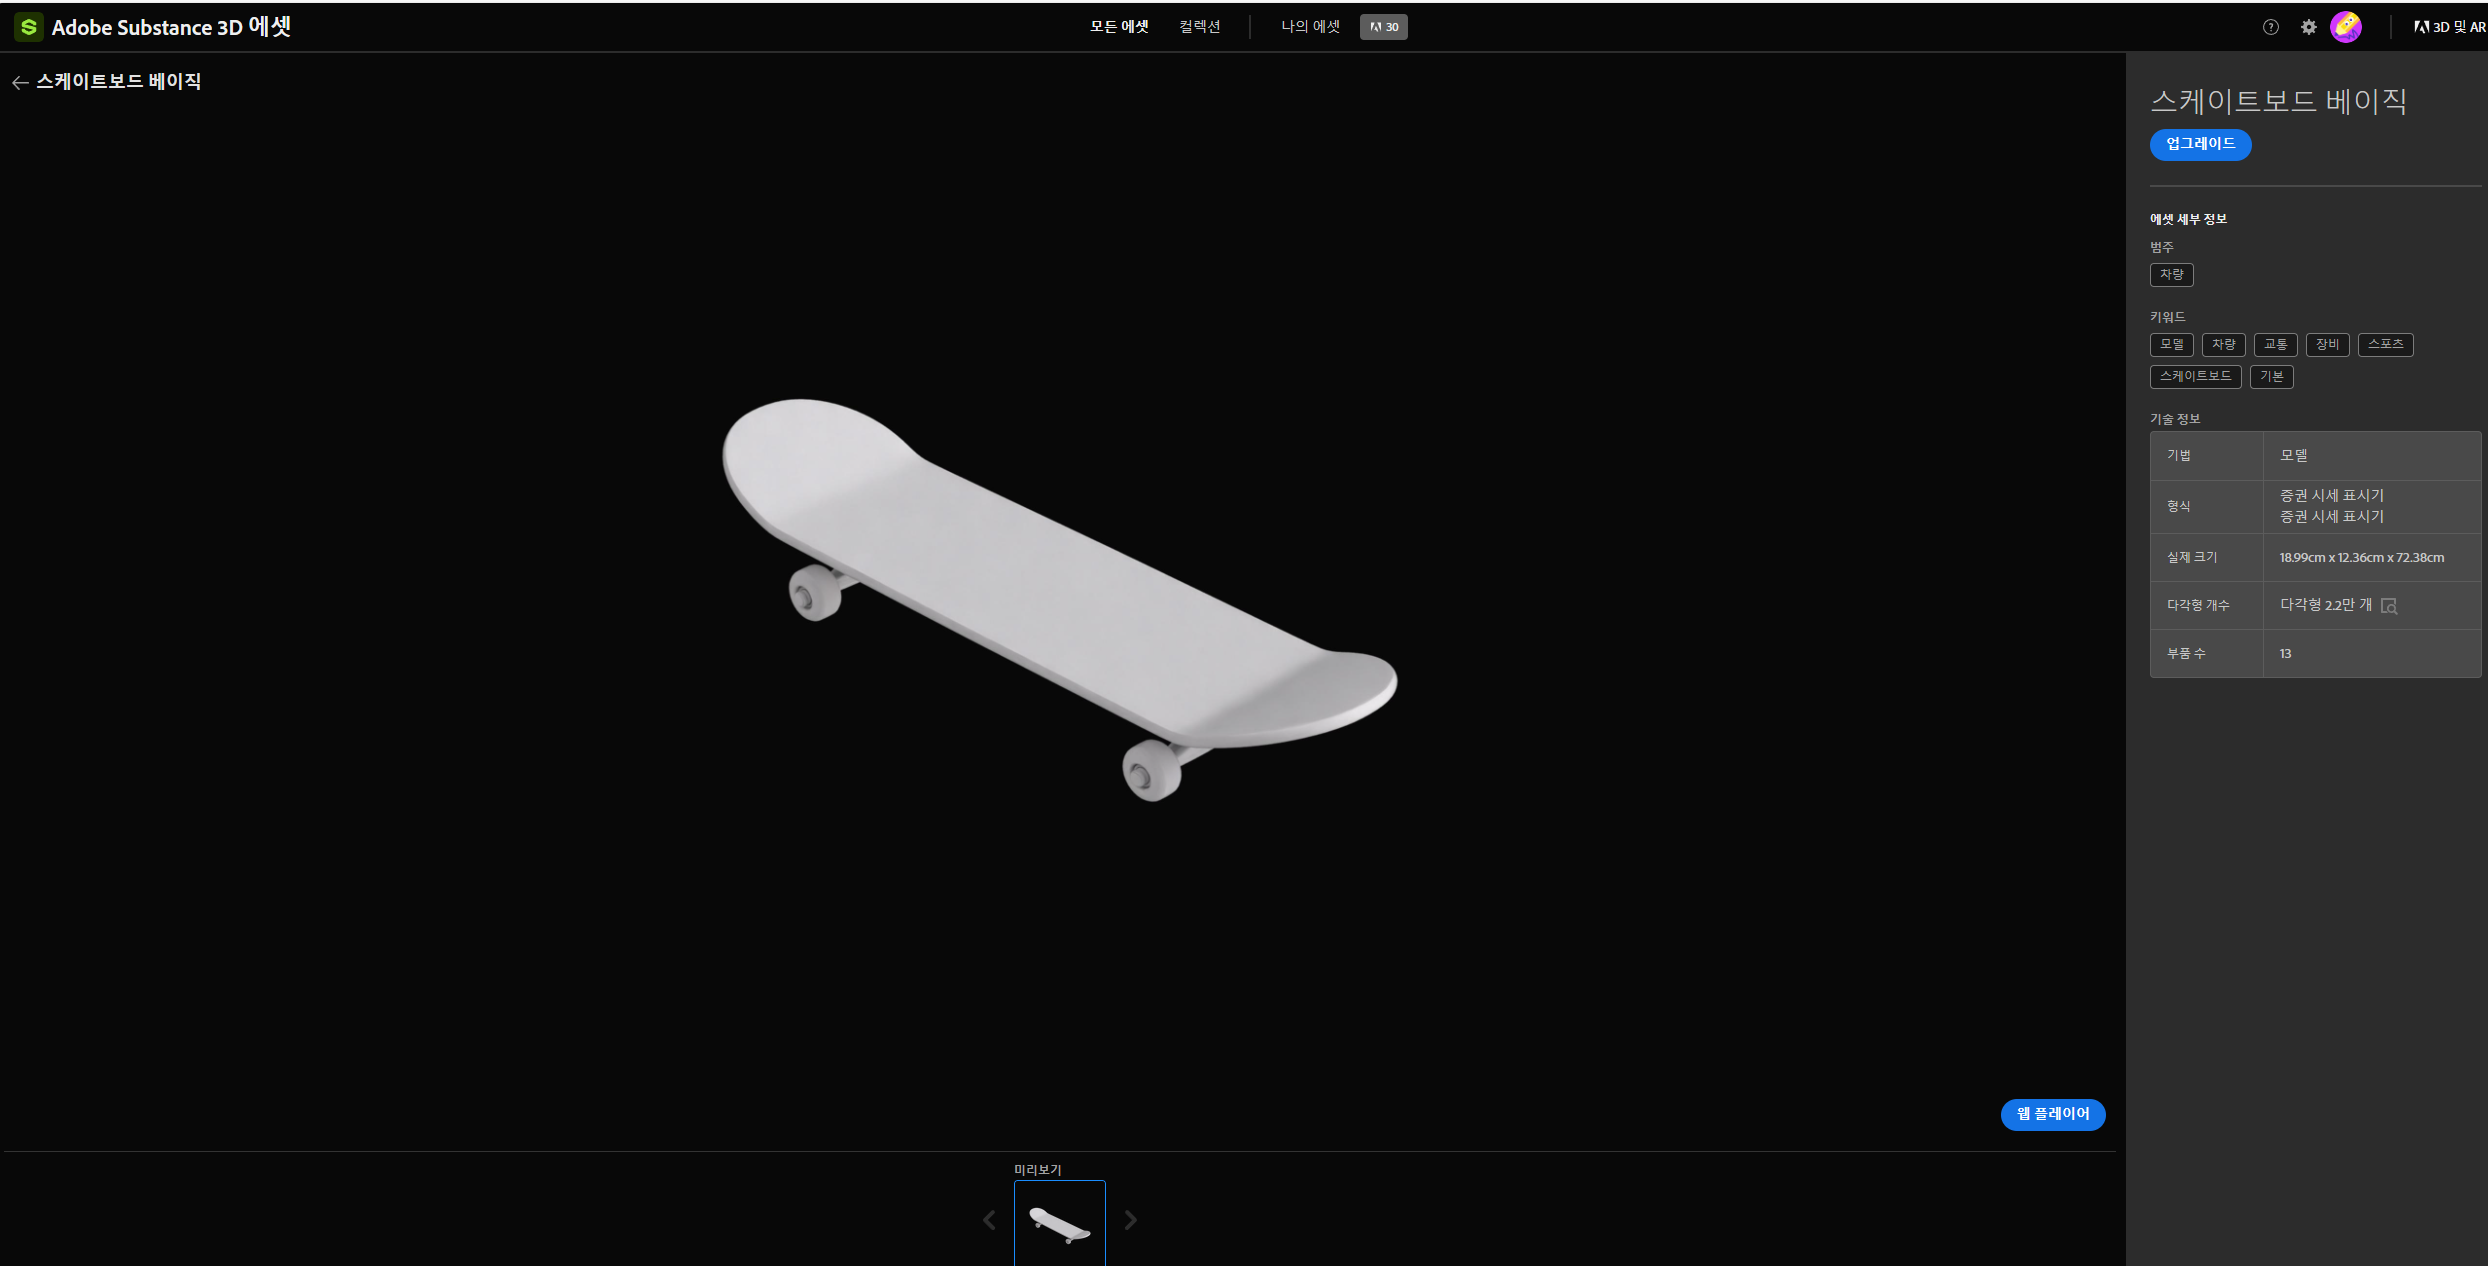2488x1266 pixels.
Task: Click the 모델 keyword tag
Action: (x=2171, y=344)
